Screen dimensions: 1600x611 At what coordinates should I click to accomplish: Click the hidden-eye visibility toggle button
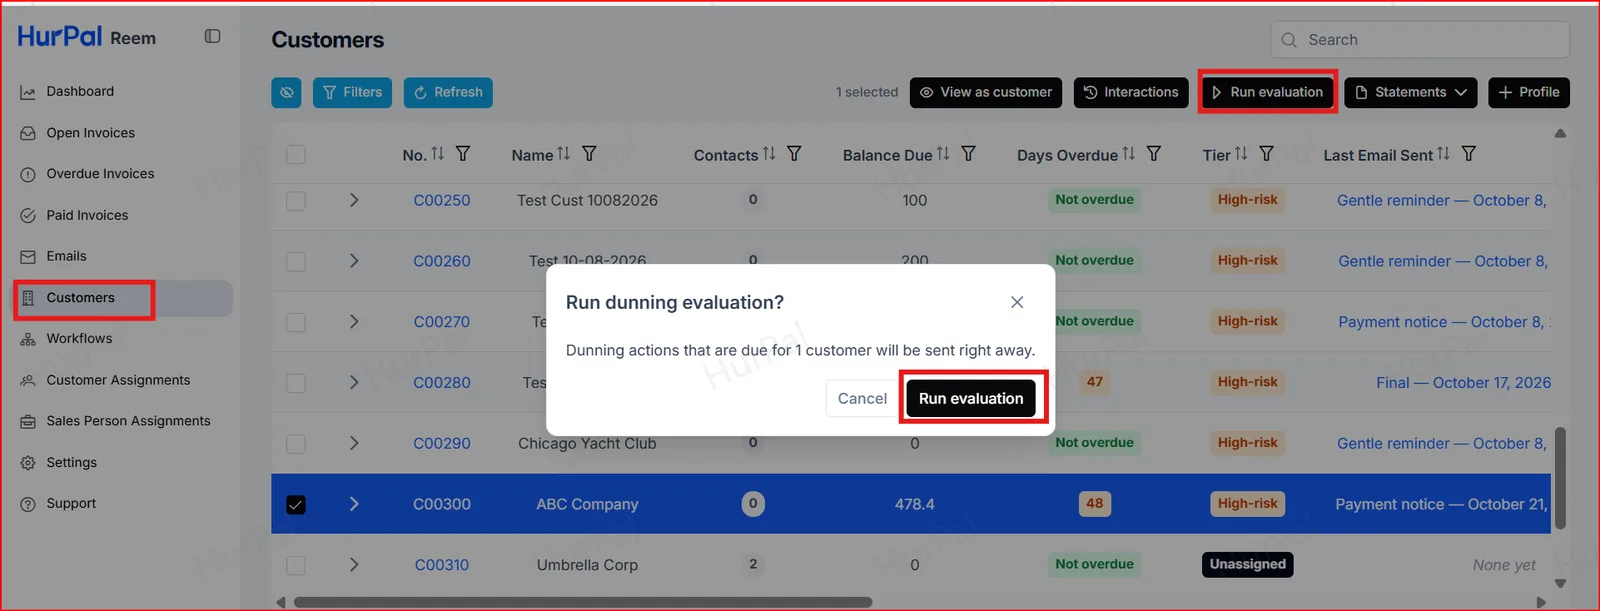286,92
